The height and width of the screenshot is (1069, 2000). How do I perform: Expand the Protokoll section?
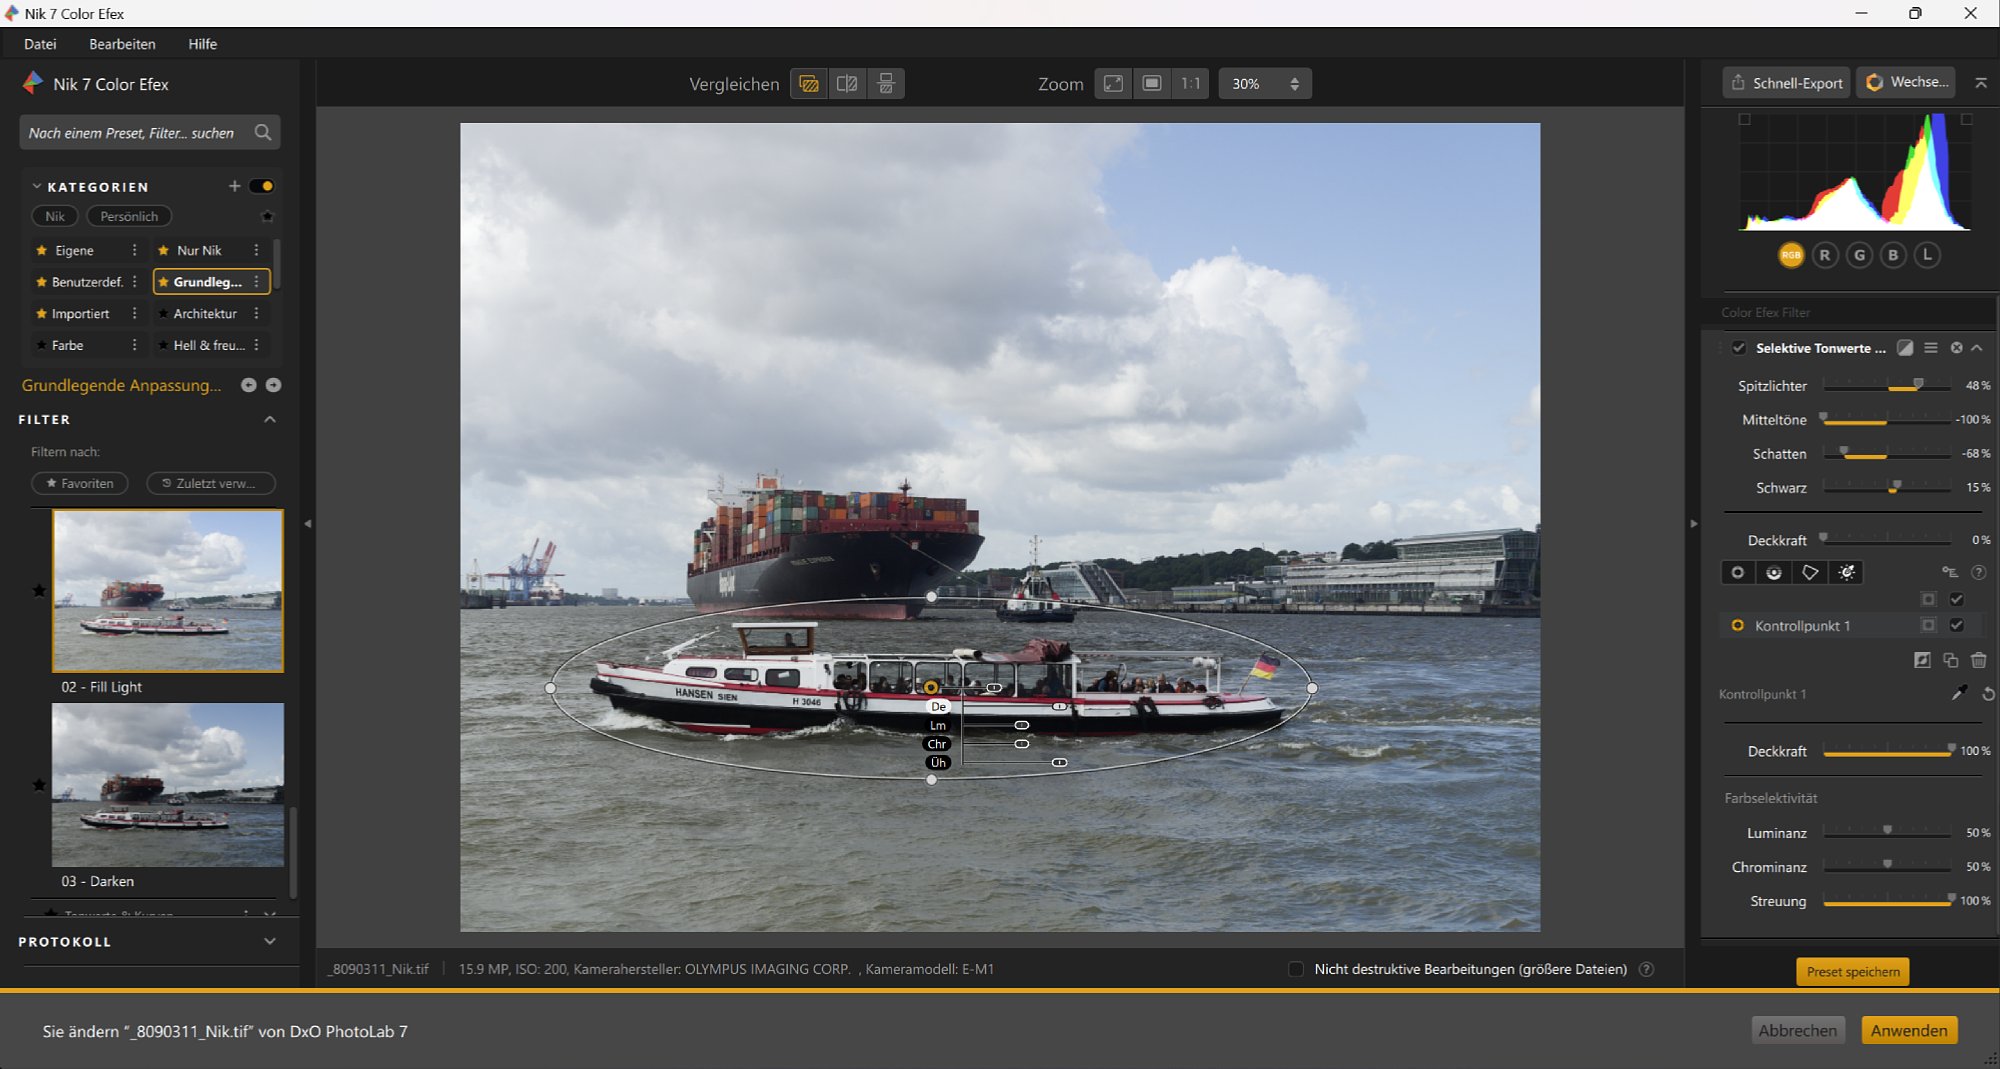[270, 941]
